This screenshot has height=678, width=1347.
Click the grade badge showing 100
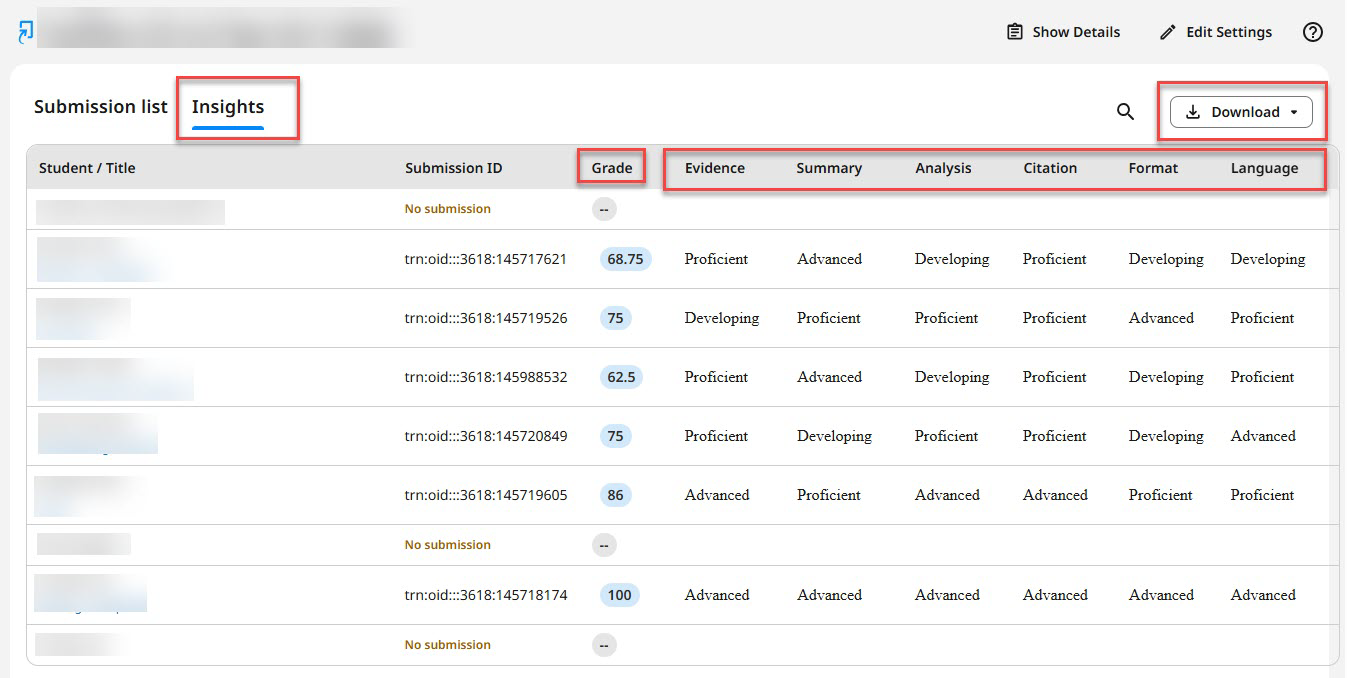point(619,595)
